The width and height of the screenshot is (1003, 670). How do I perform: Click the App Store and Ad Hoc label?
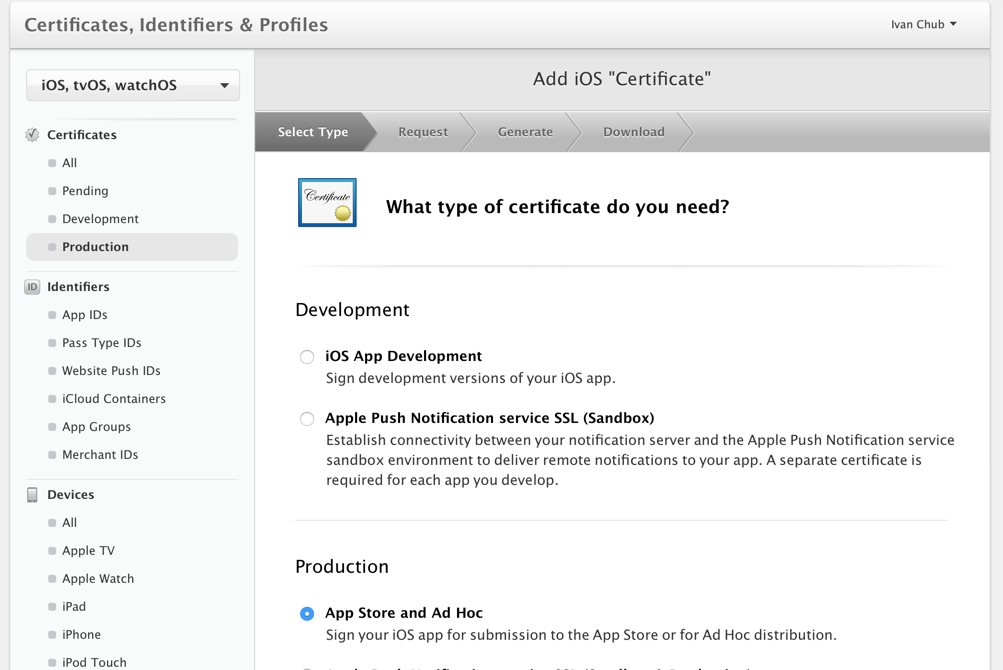(404, 613)
